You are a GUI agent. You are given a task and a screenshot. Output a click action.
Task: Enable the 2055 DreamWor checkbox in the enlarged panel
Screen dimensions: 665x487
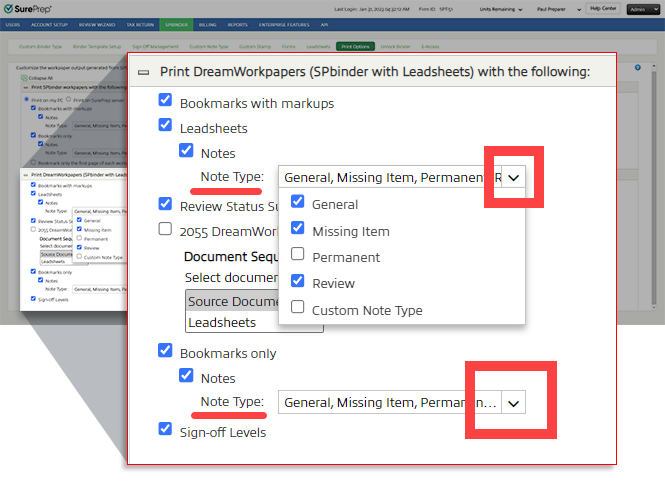coord(165,229)
